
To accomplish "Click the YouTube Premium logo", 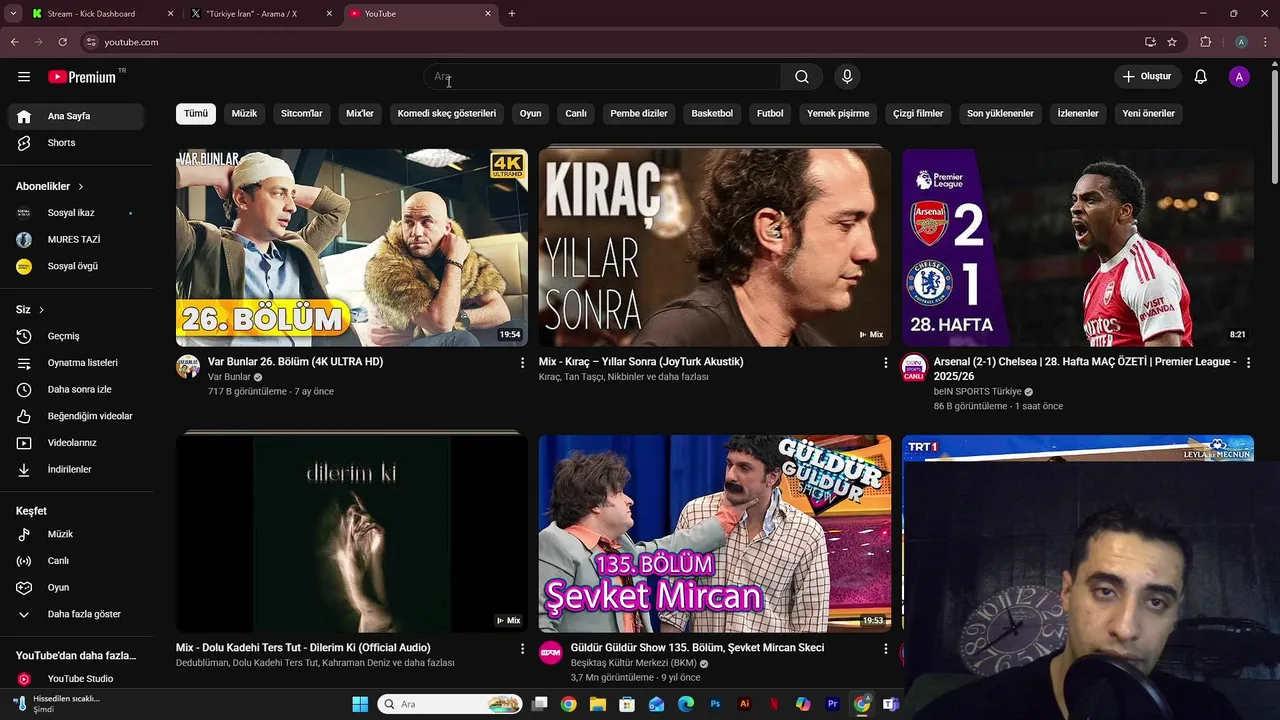I will point(82,77).
